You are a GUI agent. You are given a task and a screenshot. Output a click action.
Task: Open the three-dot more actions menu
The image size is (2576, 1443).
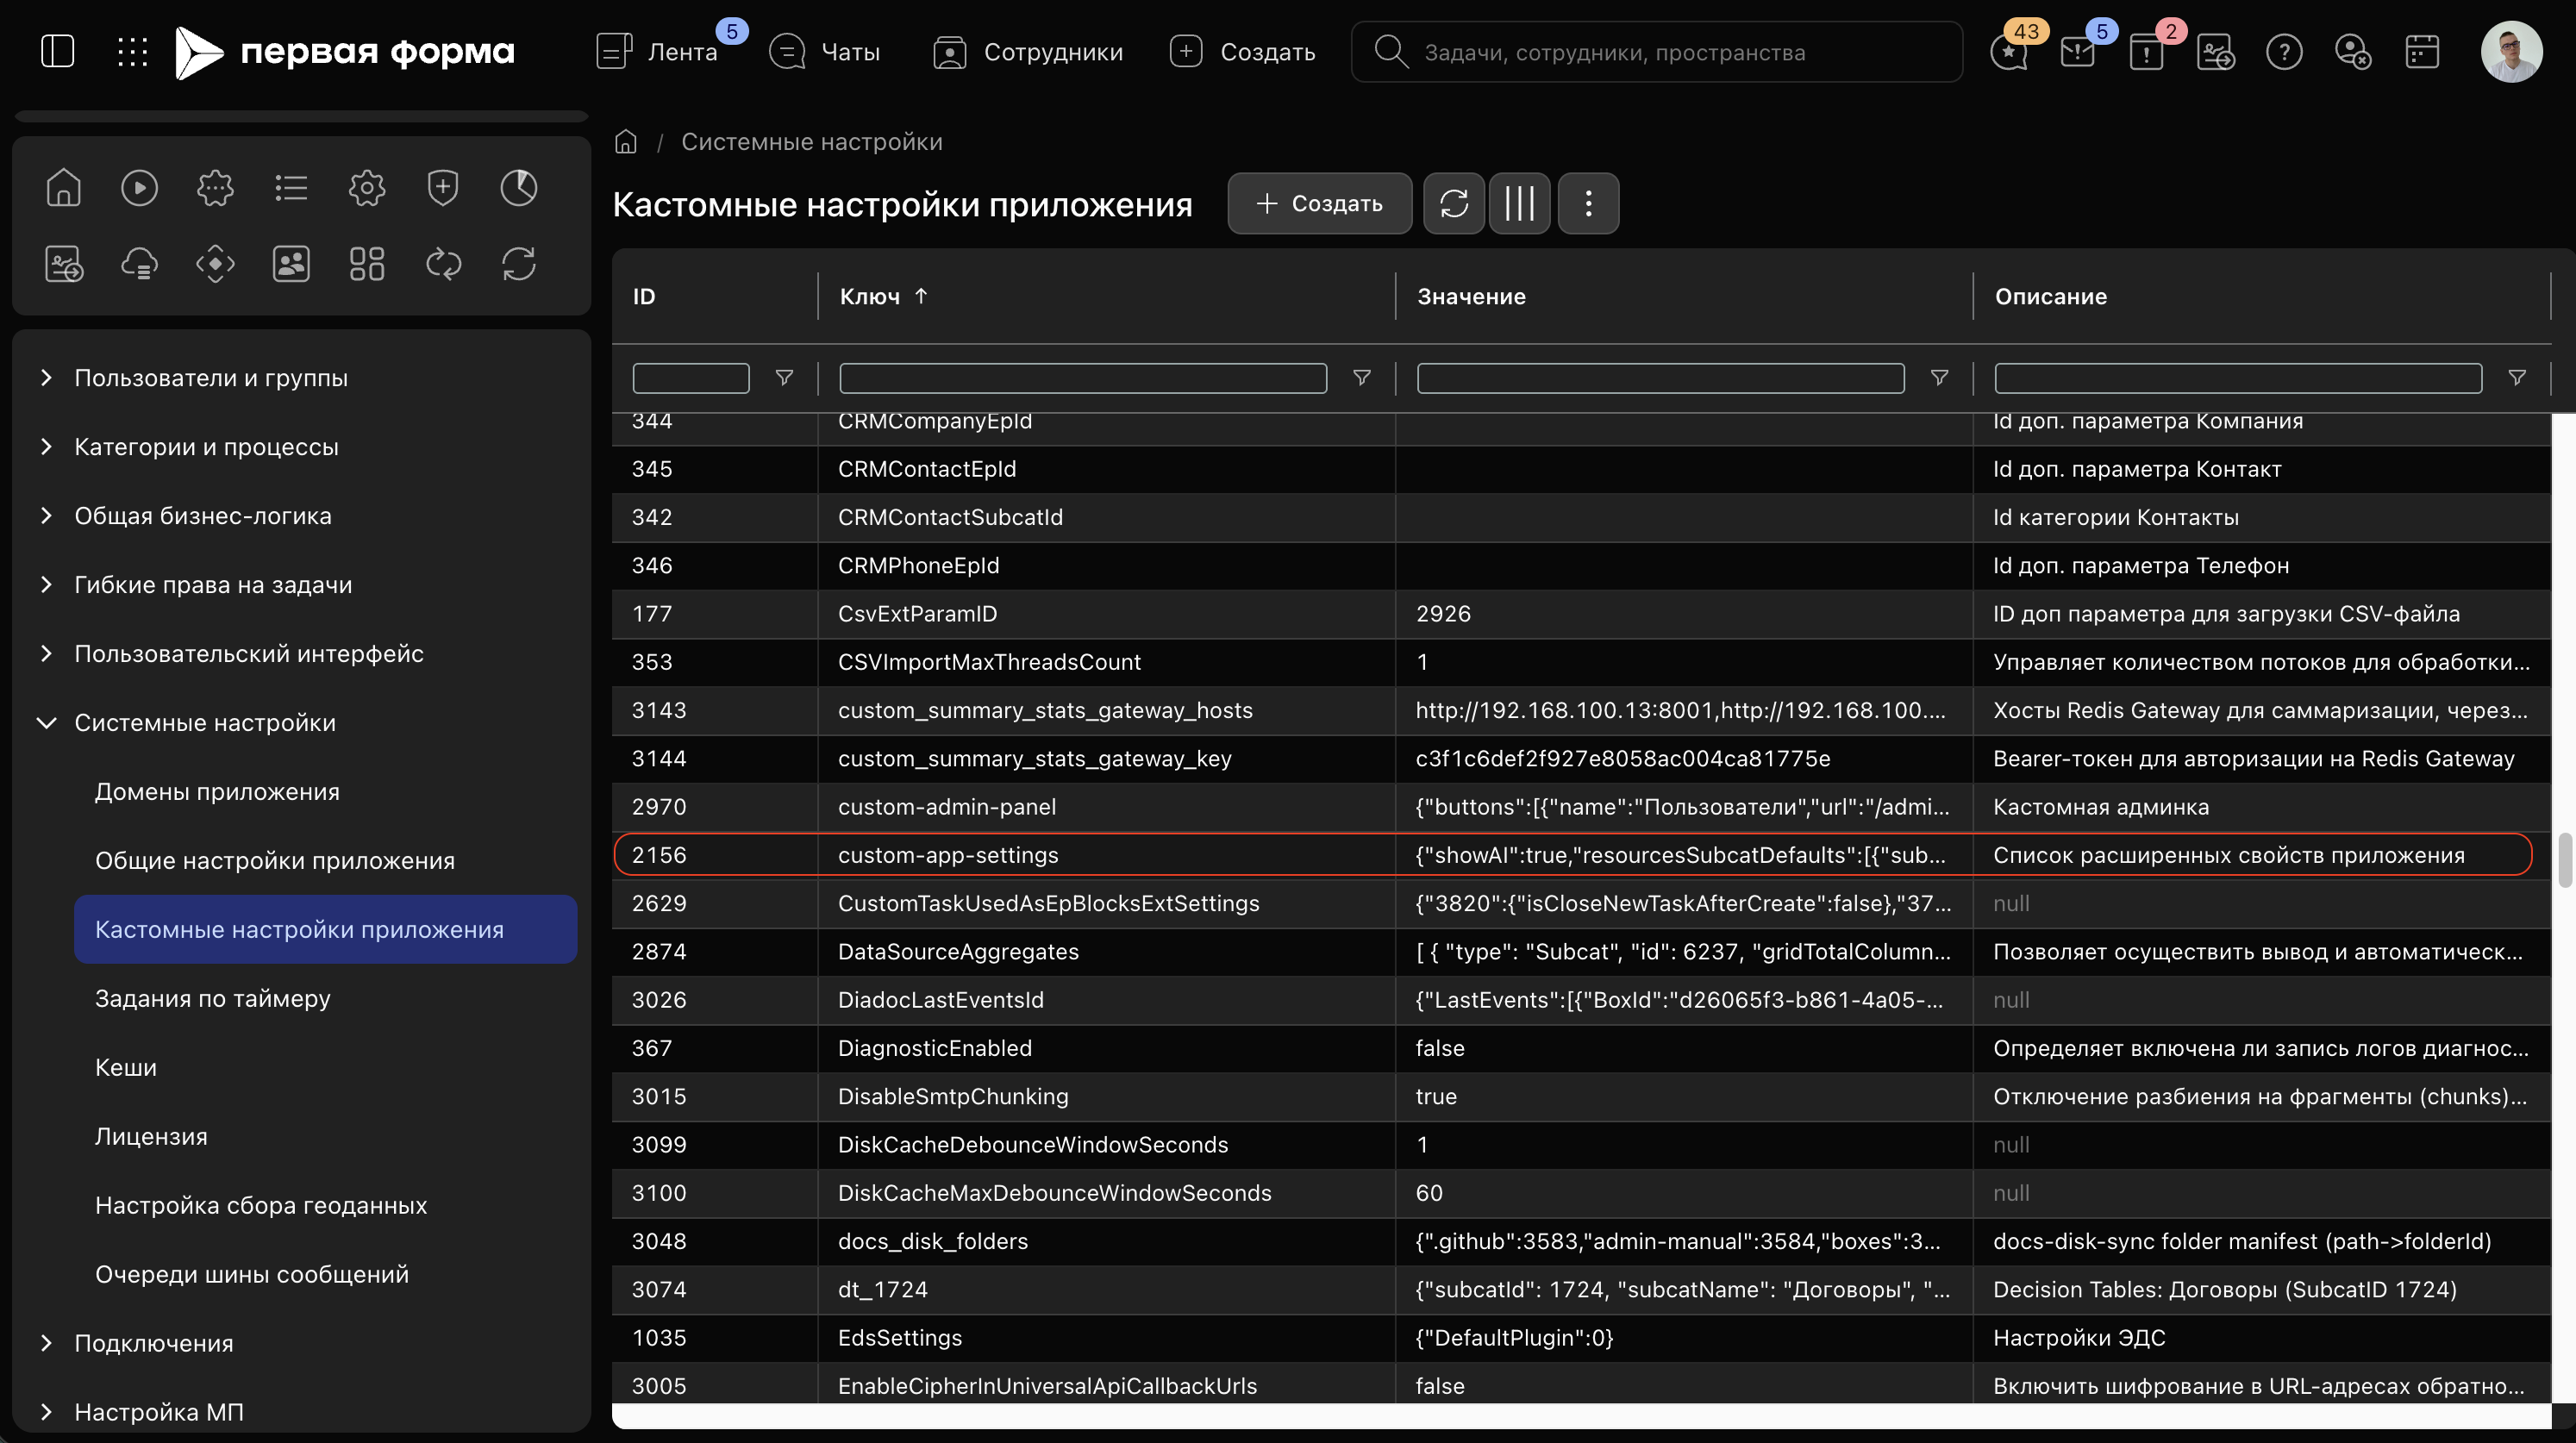tap(1588, 203)
